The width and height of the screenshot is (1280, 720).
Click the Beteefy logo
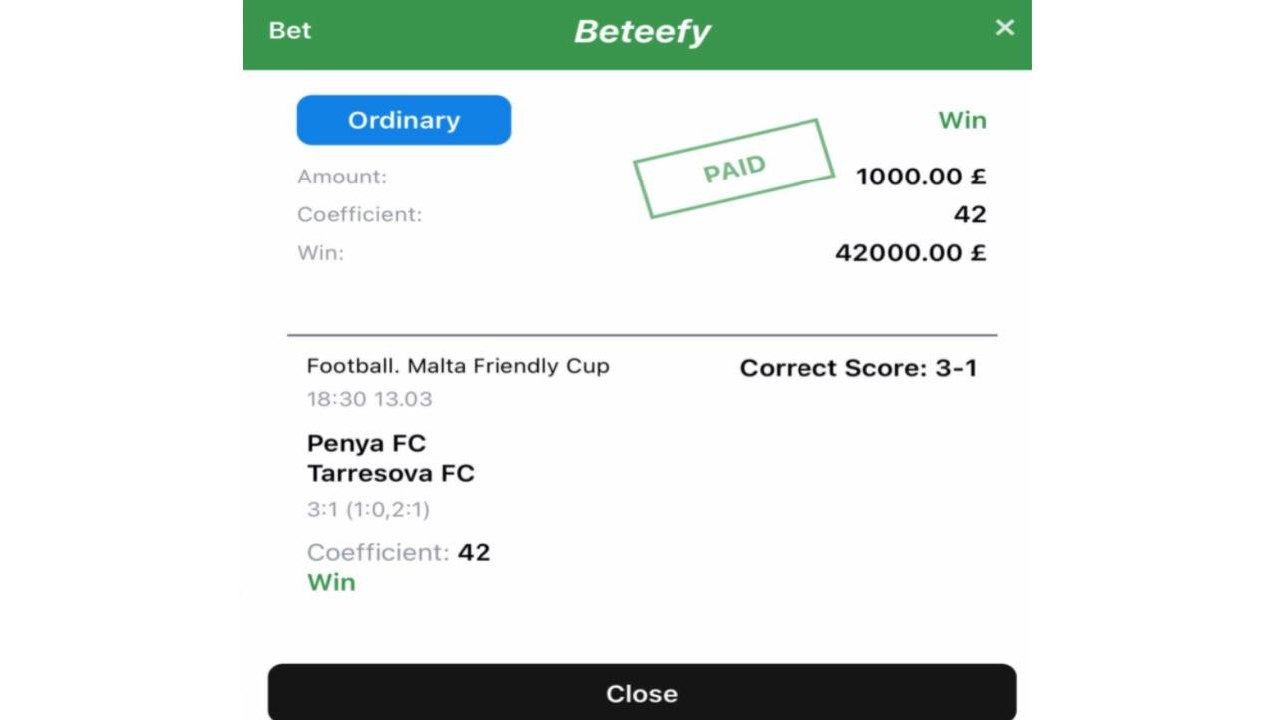(x=642, y=32)
